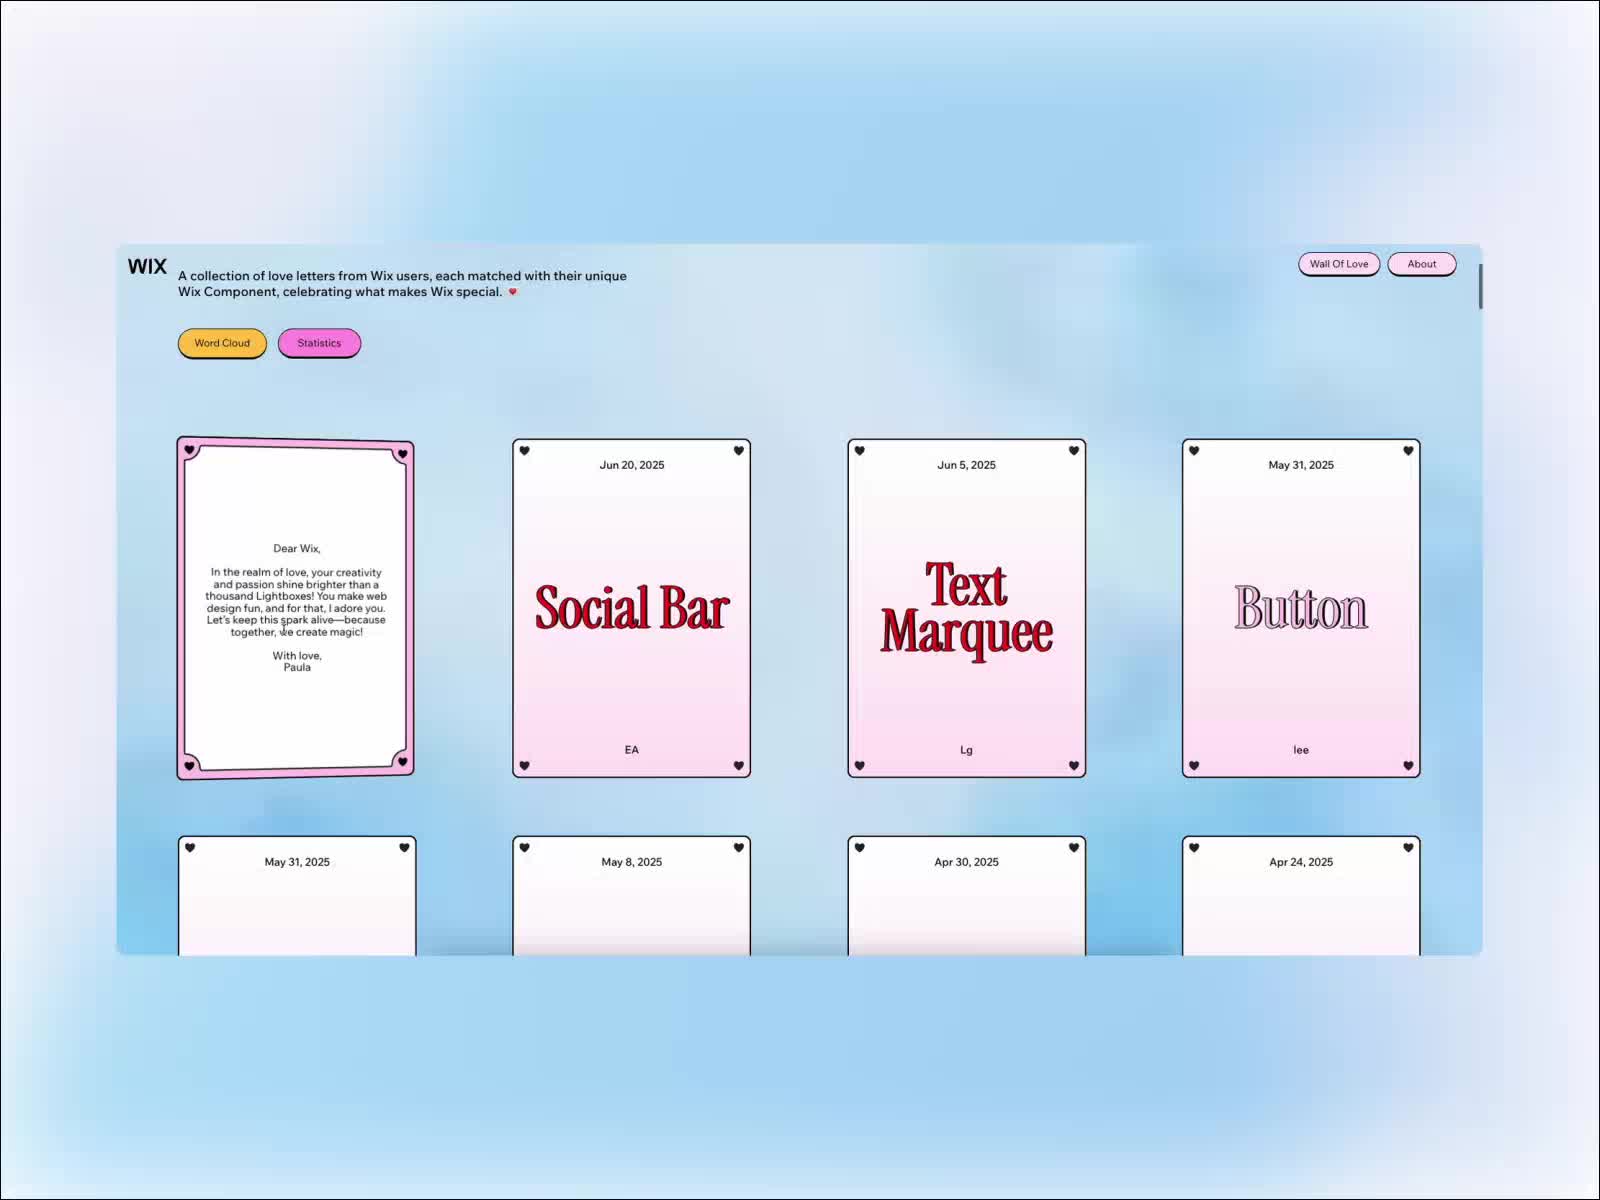Viewport: 1600px width, 1200px height.
Task: Click the red heart emoji after the description
Action: (x=513, y=292)
